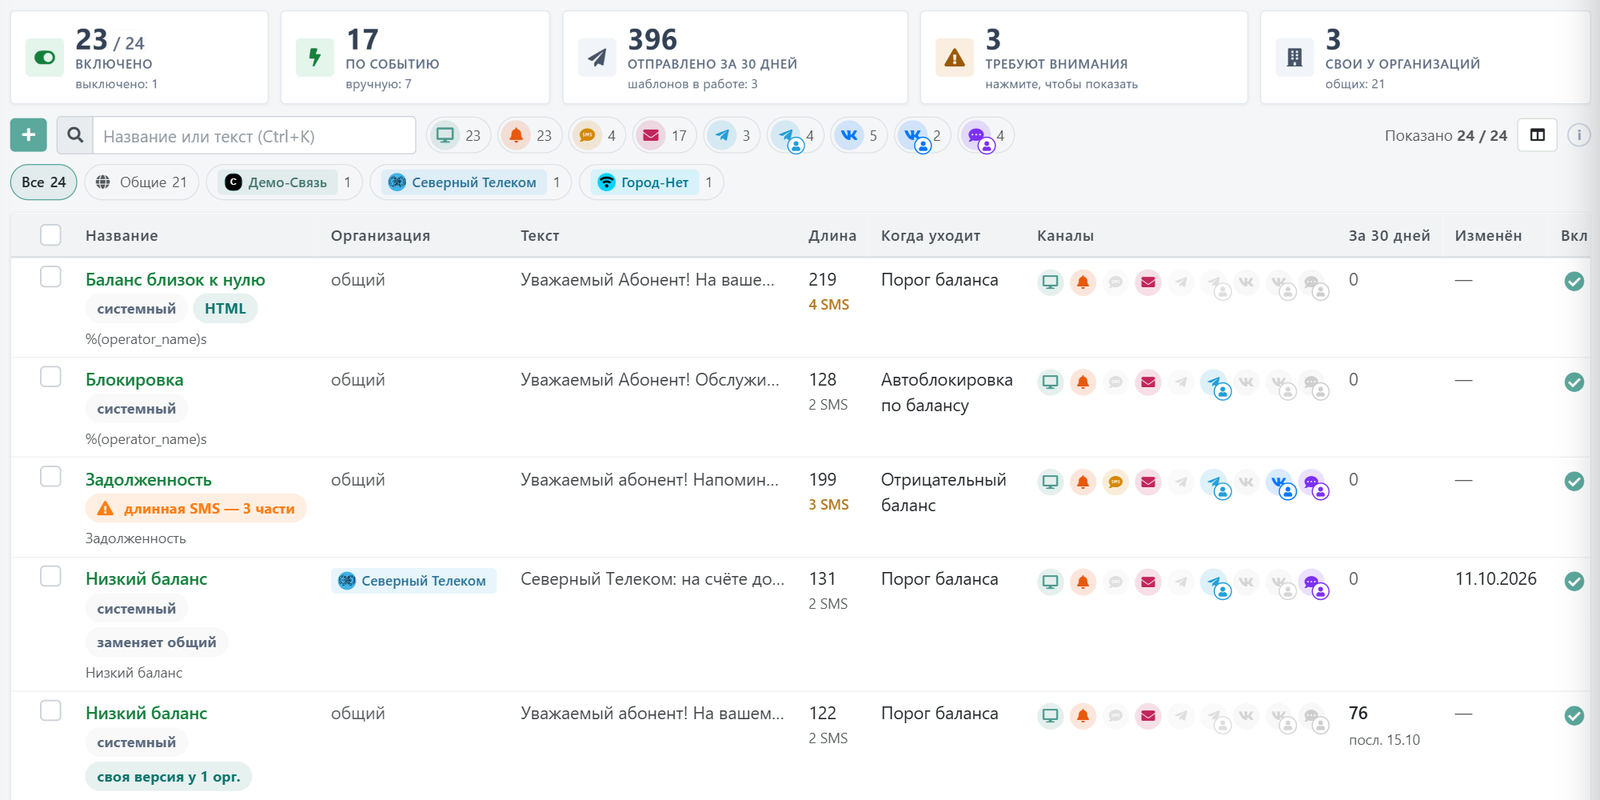1600x800 pixels.
Task: Toggle the email channel in the Блокировка row
Action: point(1148,382)
